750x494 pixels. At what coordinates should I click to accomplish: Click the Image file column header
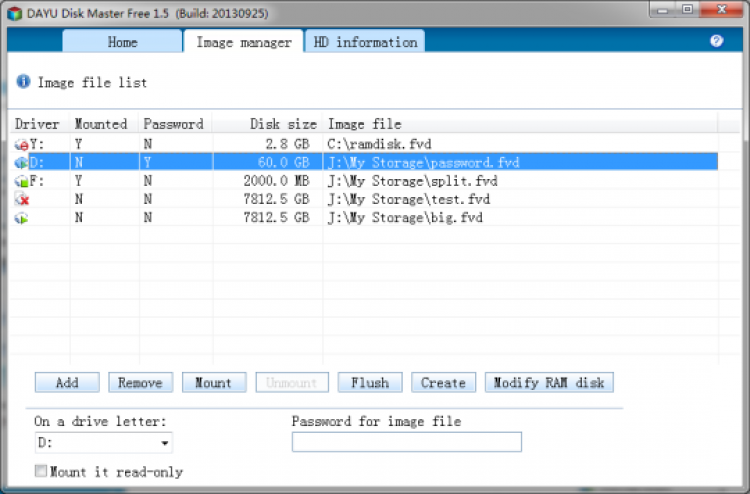(520, 124)
